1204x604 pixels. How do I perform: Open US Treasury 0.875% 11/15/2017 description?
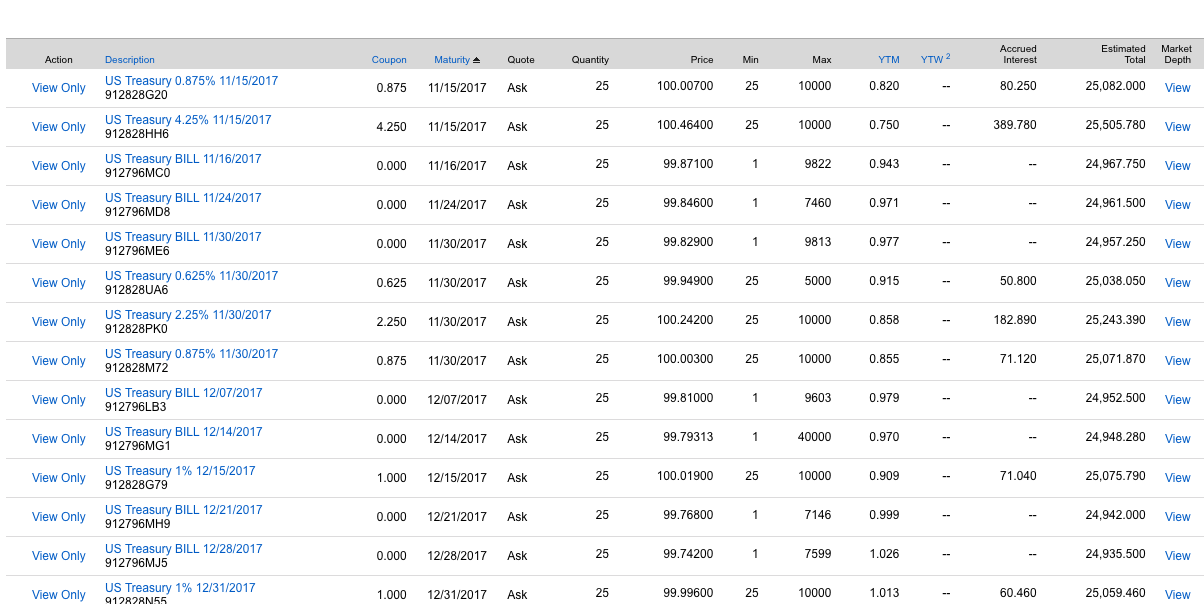[x=192, y=81]
